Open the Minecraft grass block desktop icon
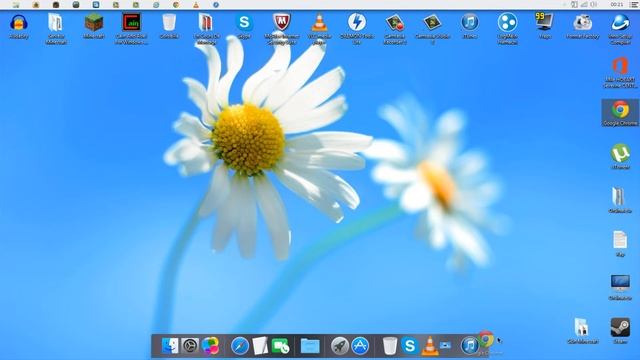640x360 pixels. [93, 22]
